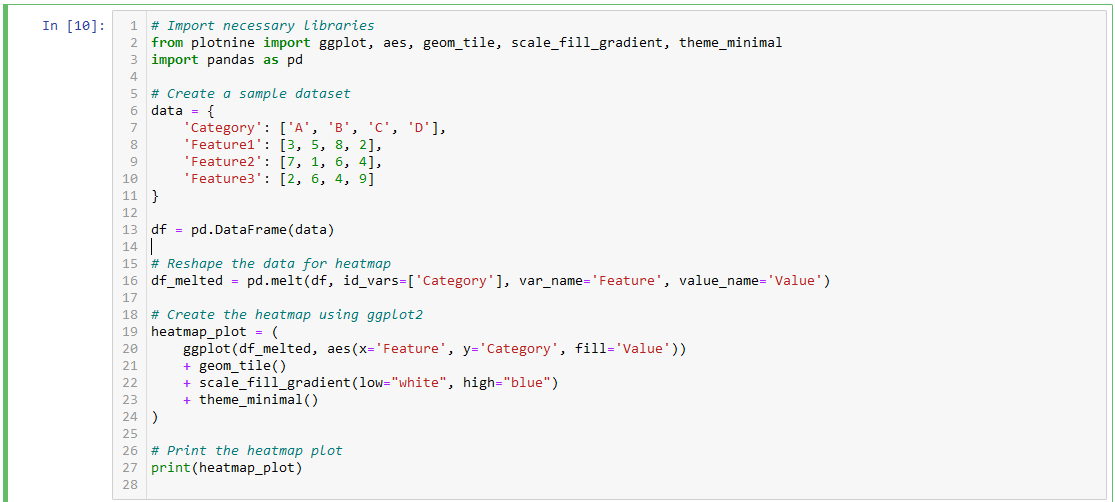Viewport: 1115px width, 502px height.
Task: Click 'import pandas as pd' line
Action: pyautogui.click(x=227, y=60)
